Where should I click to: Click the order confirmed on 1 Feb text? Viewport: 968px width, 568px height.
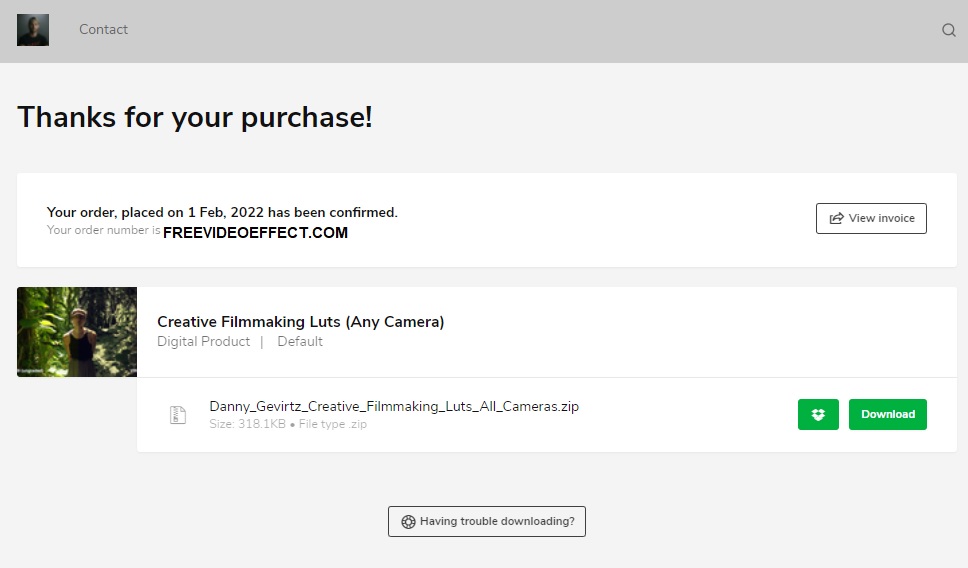click(222, 212)
